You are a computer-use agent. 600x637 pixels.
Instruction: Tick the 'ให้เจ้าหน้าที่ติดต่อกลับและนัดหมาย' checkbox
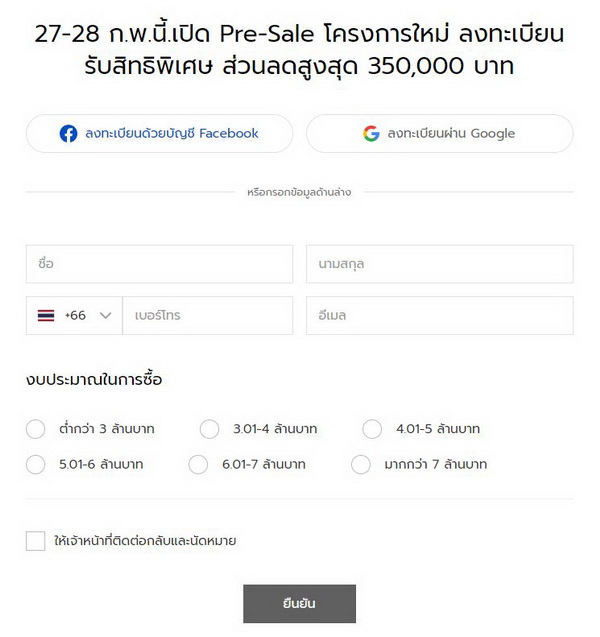click(x=35, y=541)
